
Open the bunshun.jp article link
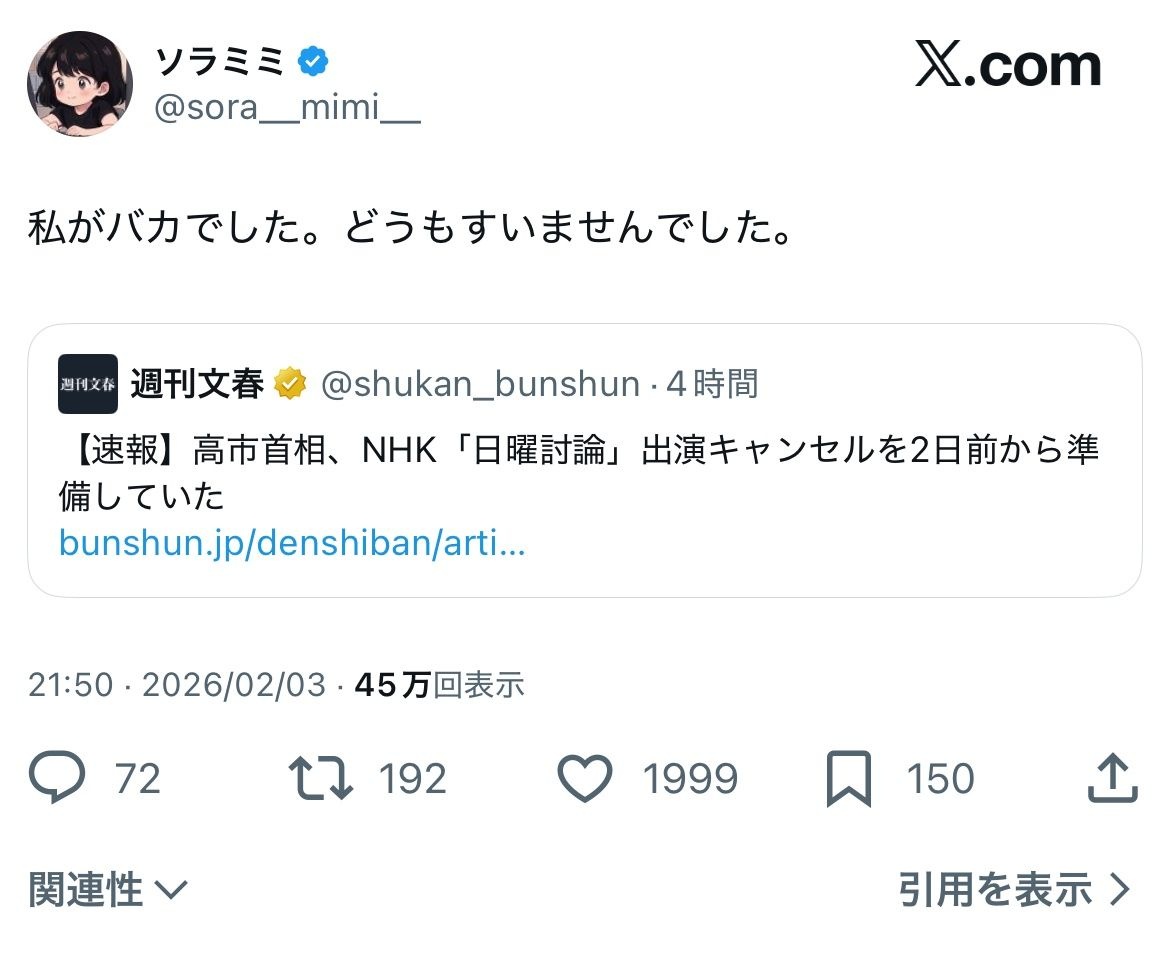(x=292, y=543)
